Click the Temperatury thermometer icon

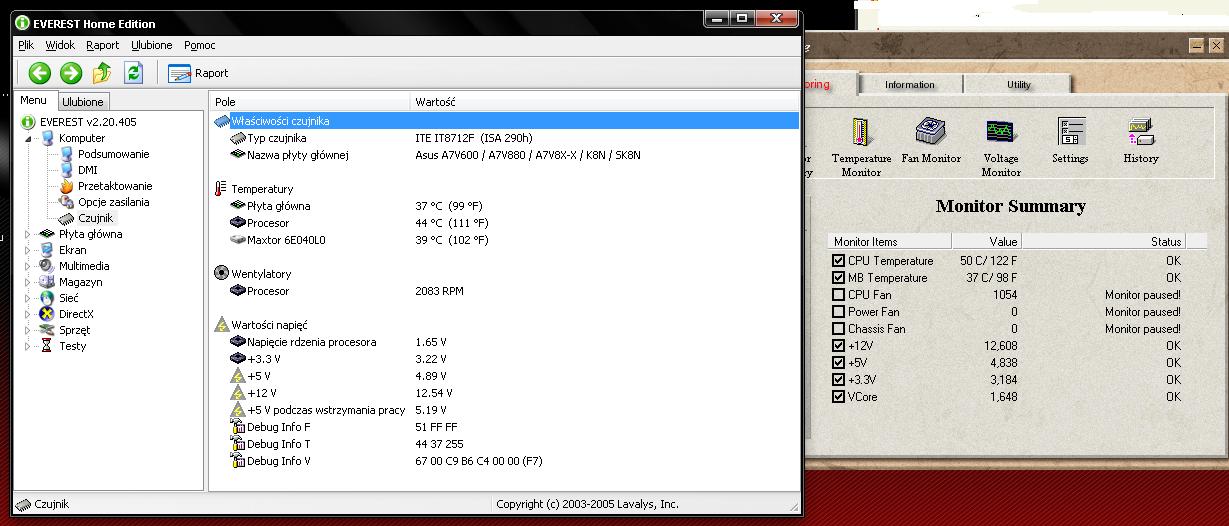tap(221, 189)
